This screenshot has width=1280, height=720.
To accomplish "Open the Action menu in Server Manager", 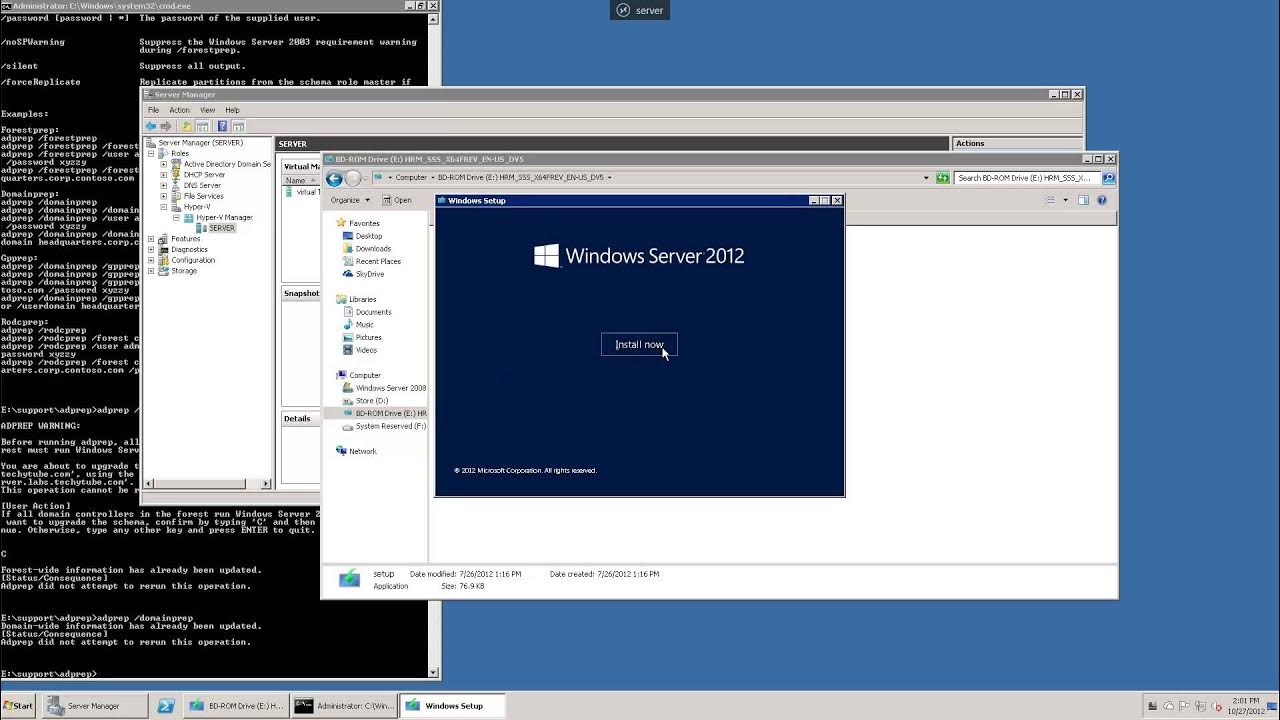I will 179,110.
